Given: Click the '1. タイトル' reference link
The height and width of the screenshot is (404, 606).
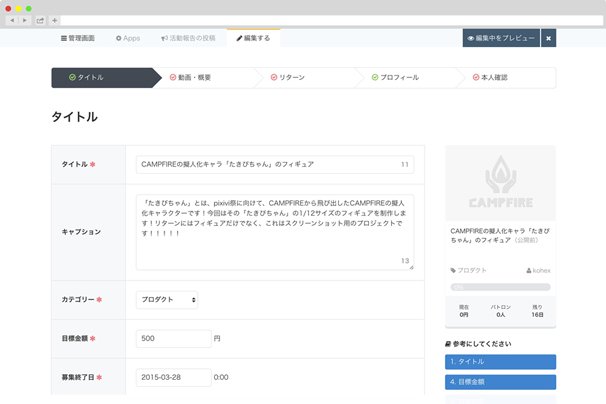Looking at the screenshot, I should 499,362.
